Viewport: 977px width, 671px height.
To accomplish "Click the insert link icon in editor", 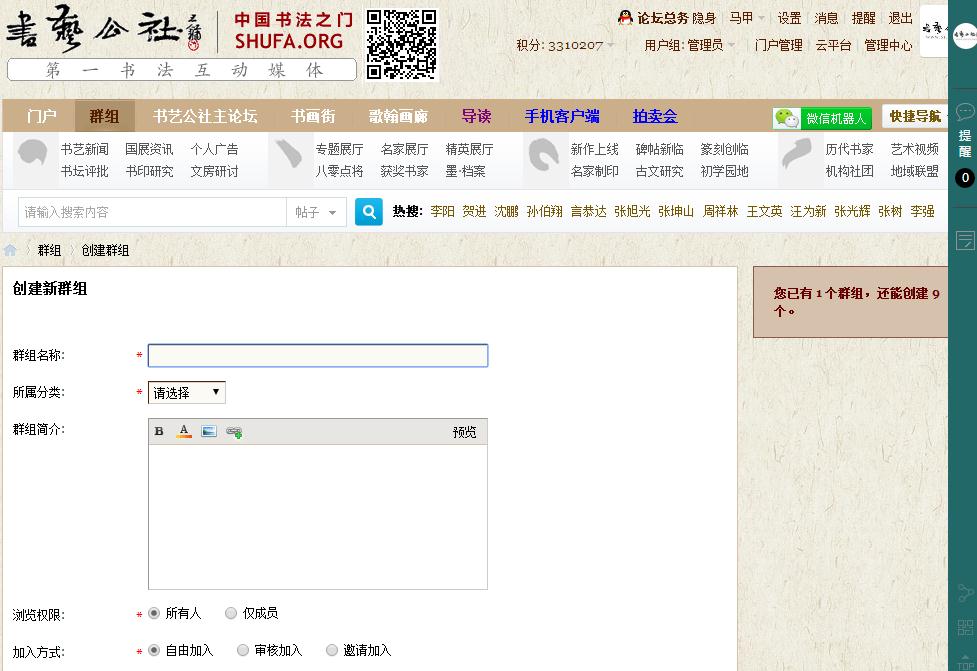I will [x=234, y=432].
